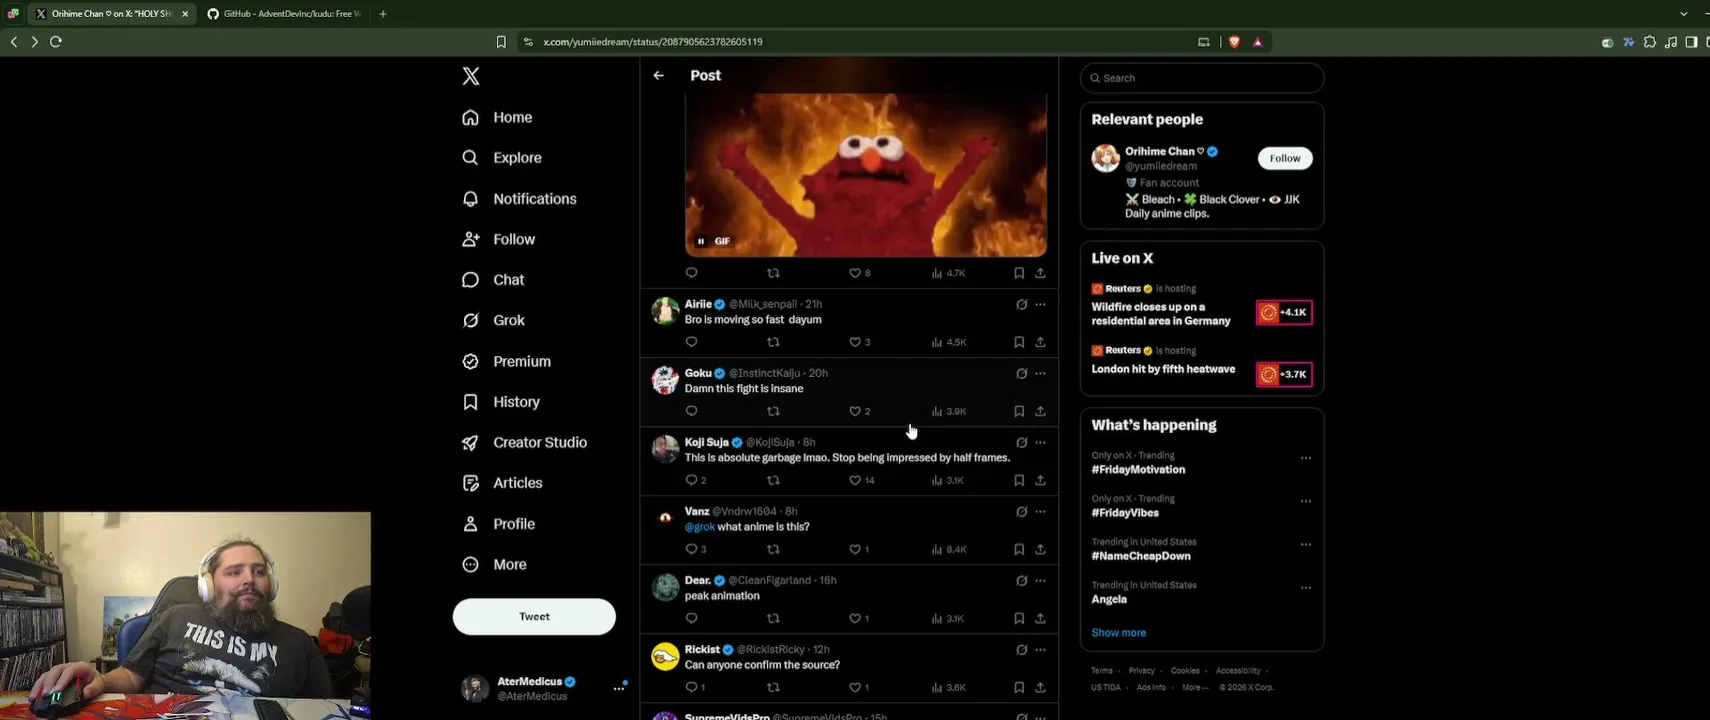The width and height of the screenshot is (1710, 720).
Task: Open the Elmo fire GIF
Action: pos(866,175)
